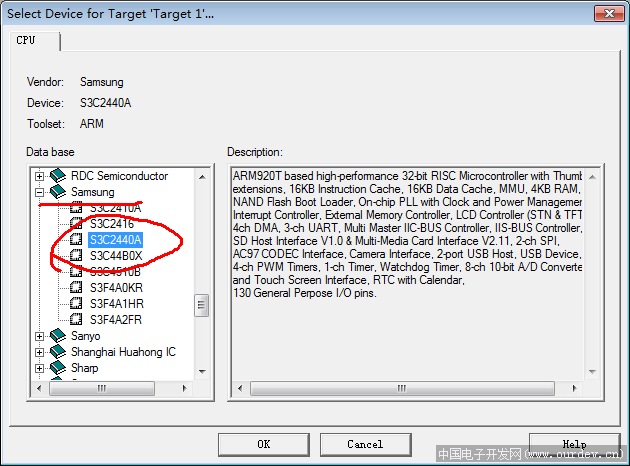This screenshot has width=630, height=466.
Task: Click the chip icon beside S3C2410A
Action: (x=76, y=208)
